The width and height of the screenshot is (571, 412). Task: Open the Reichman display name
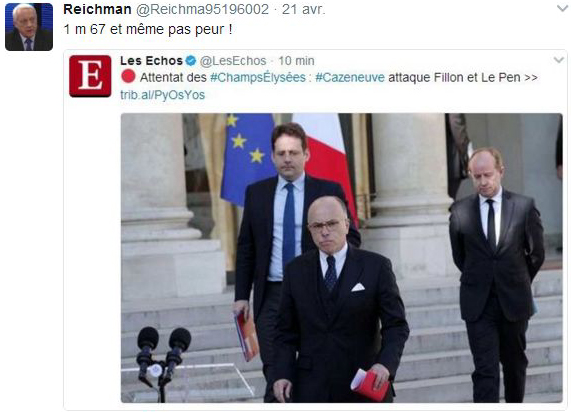click(97, 9)
